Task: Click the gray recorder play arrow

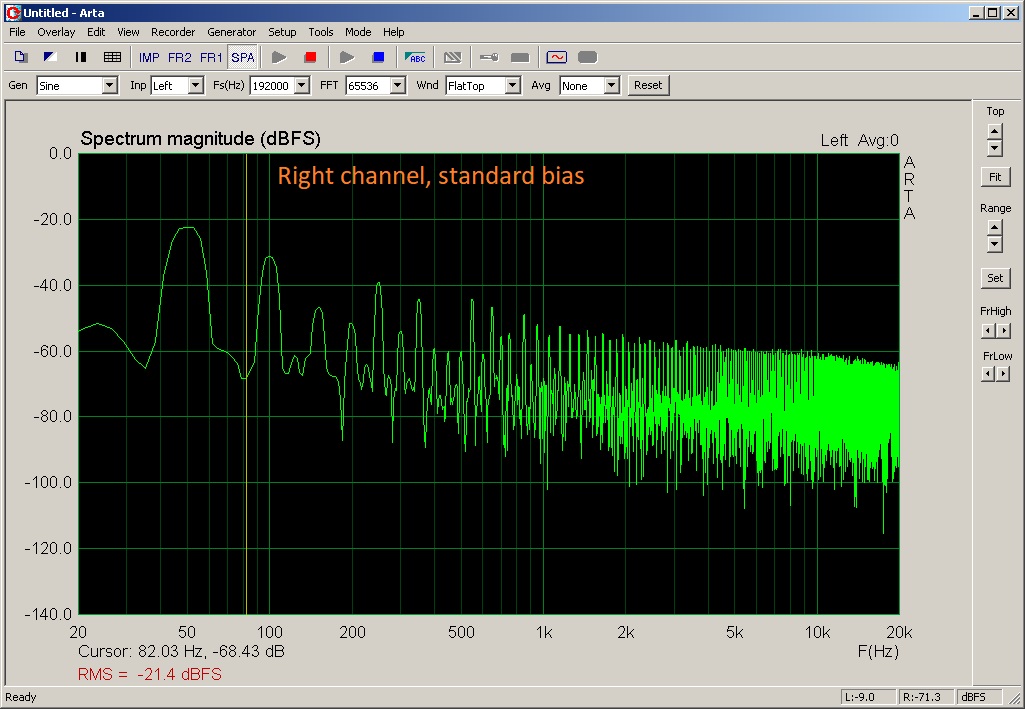Action: (x=279, y=58)
